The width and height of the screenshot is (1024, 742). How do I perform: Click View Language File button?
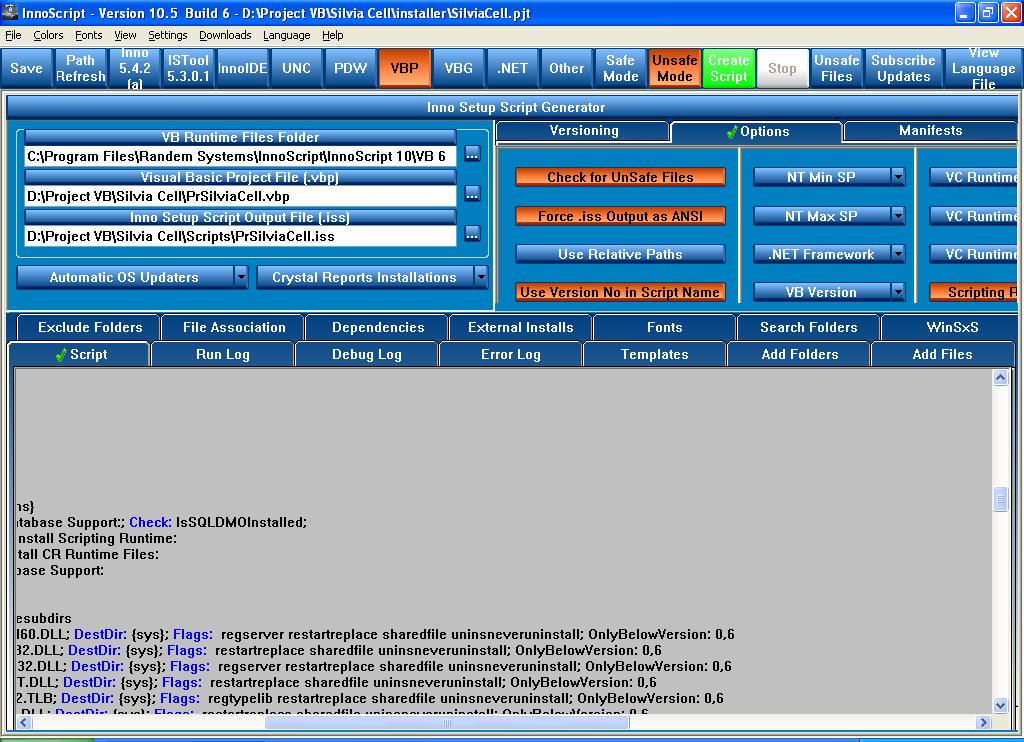[984, 68]
